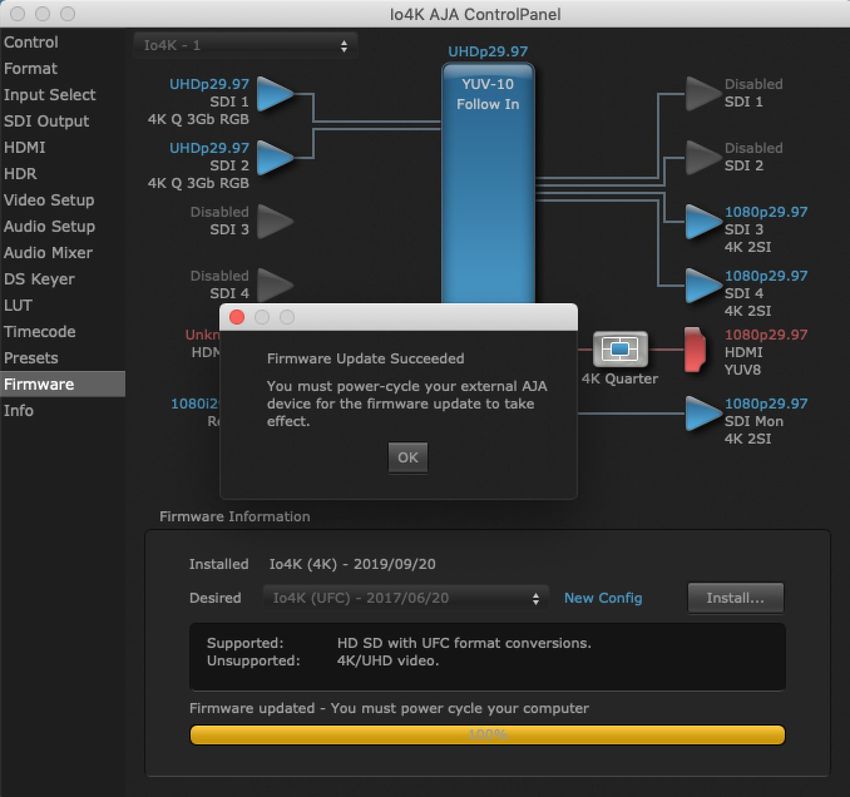Click the SDI 4 output label
850x797 pixels.
pos(744,293)
